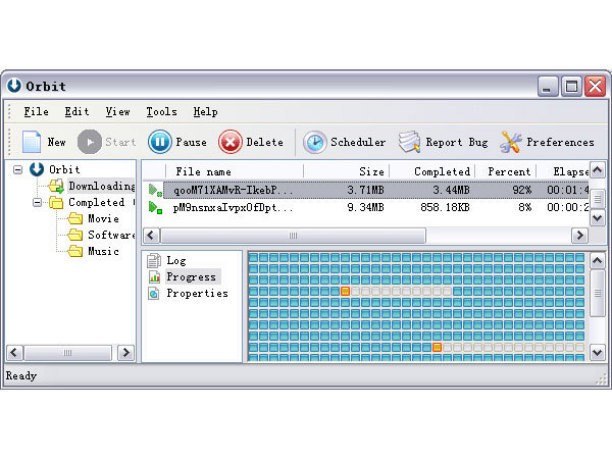This screenshot has height=459, width=612.
Task: Sort by Size column header
Action: click(346, 171)
